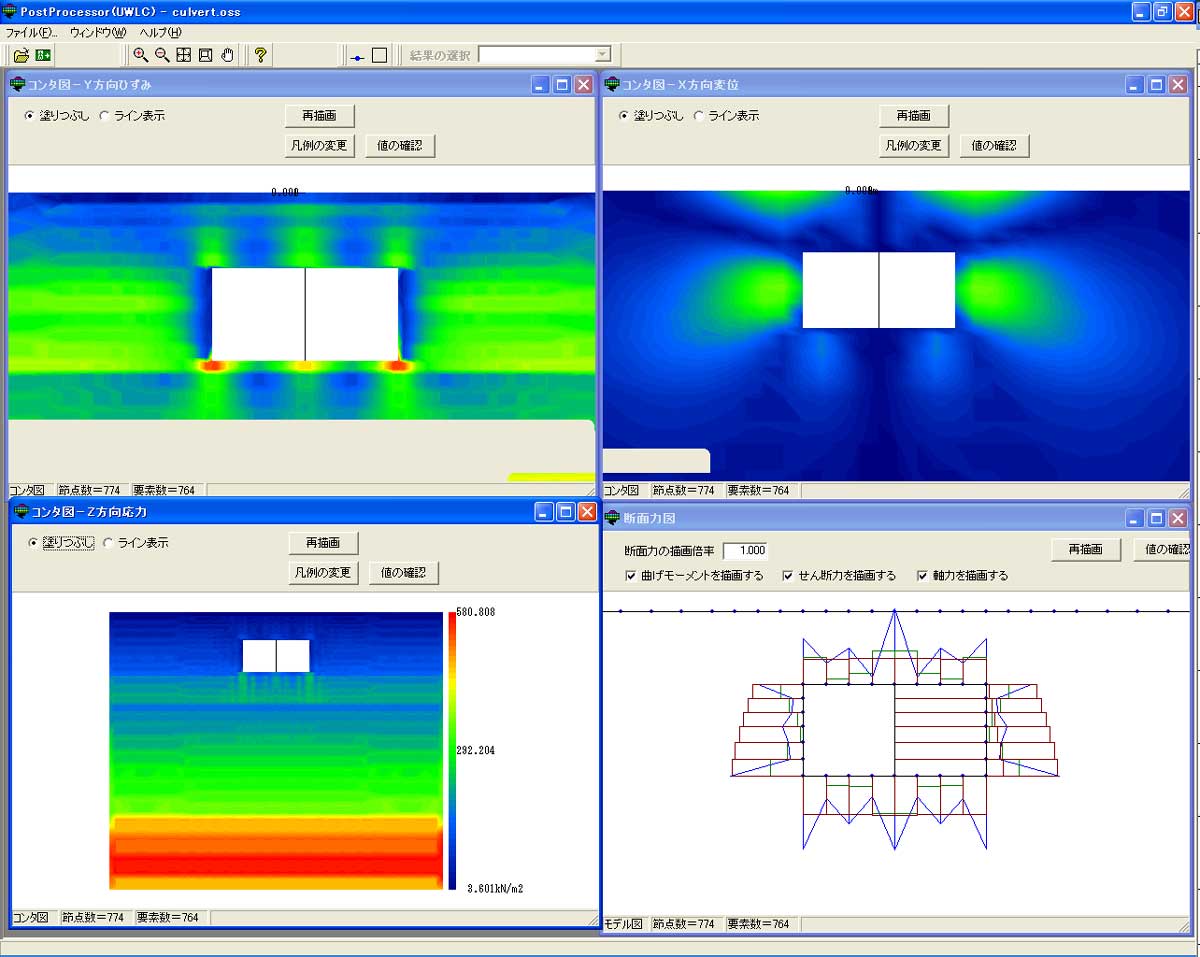Click the green exit icon in toolbar
Screen dimensions: 1200x957
(43, 55)
